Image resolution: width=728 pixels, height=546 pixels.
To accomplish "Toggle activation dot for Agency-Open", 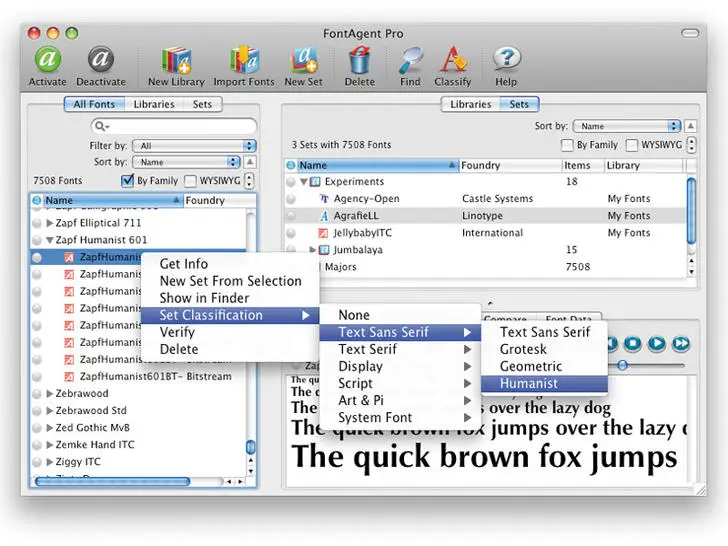I will [x=291, y=199].
